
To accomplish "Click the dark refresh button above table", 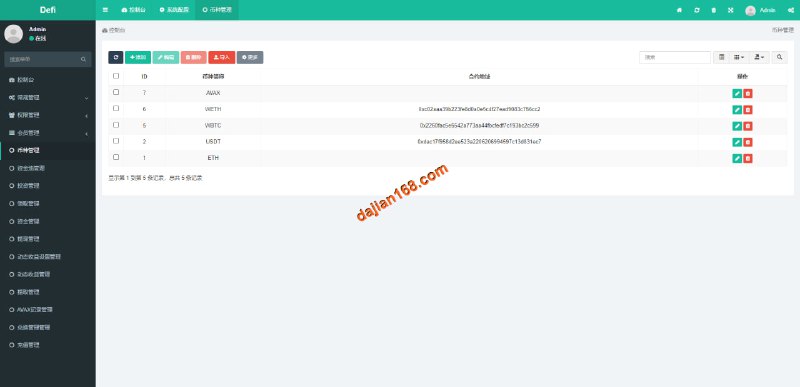I will (x=116, y=58).
